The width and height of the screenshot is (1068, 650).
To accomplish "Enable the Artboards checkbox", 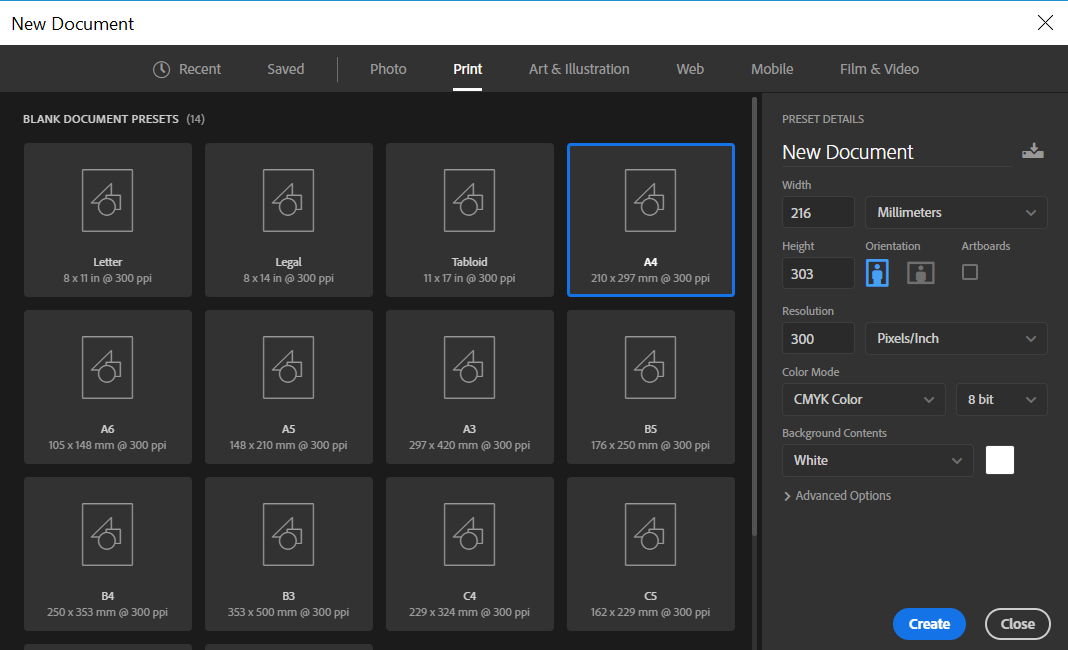I will pyautogui.click(x=970, y=272).
